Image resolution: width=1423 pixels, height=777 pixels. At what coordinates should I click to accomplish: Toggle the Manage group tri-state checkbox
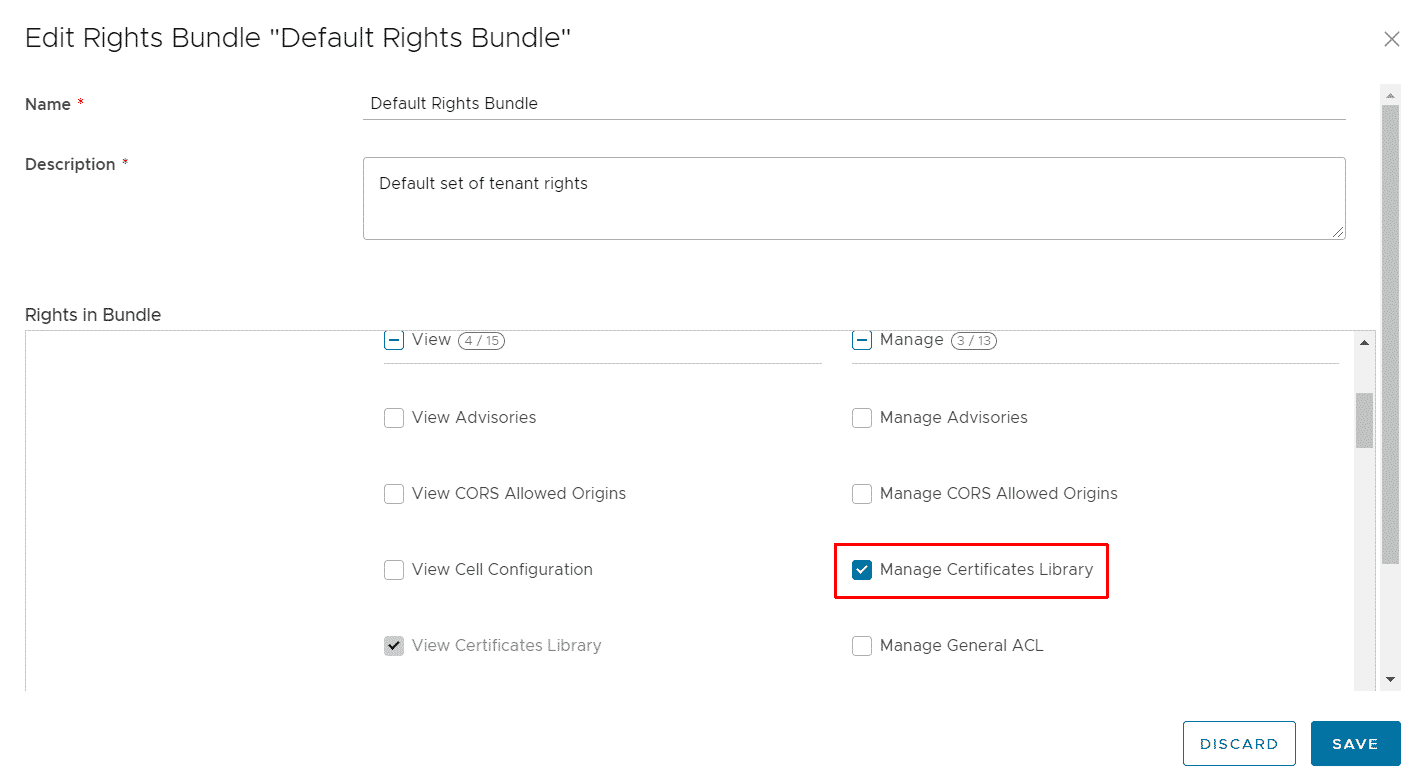[862, 340]
